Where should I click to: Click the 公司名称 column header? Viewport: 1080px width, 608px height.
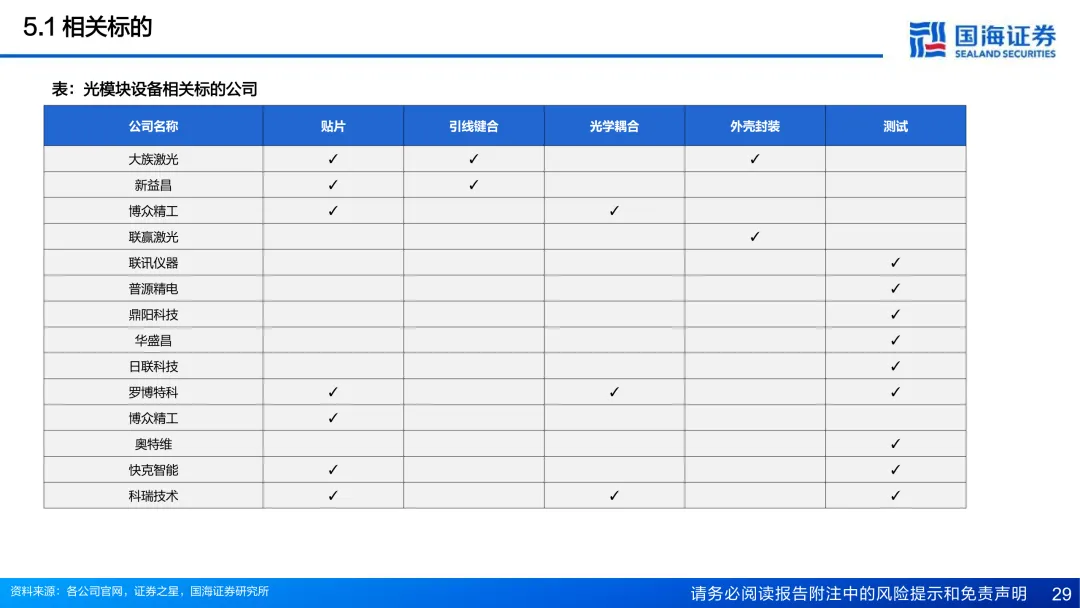click(153, 126)
